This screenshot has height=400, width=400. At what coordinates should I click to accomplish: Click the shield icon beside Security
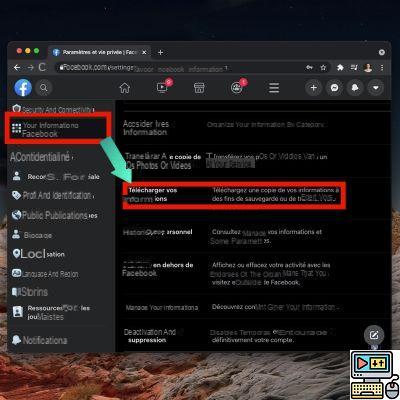click(x=16, y=109)
